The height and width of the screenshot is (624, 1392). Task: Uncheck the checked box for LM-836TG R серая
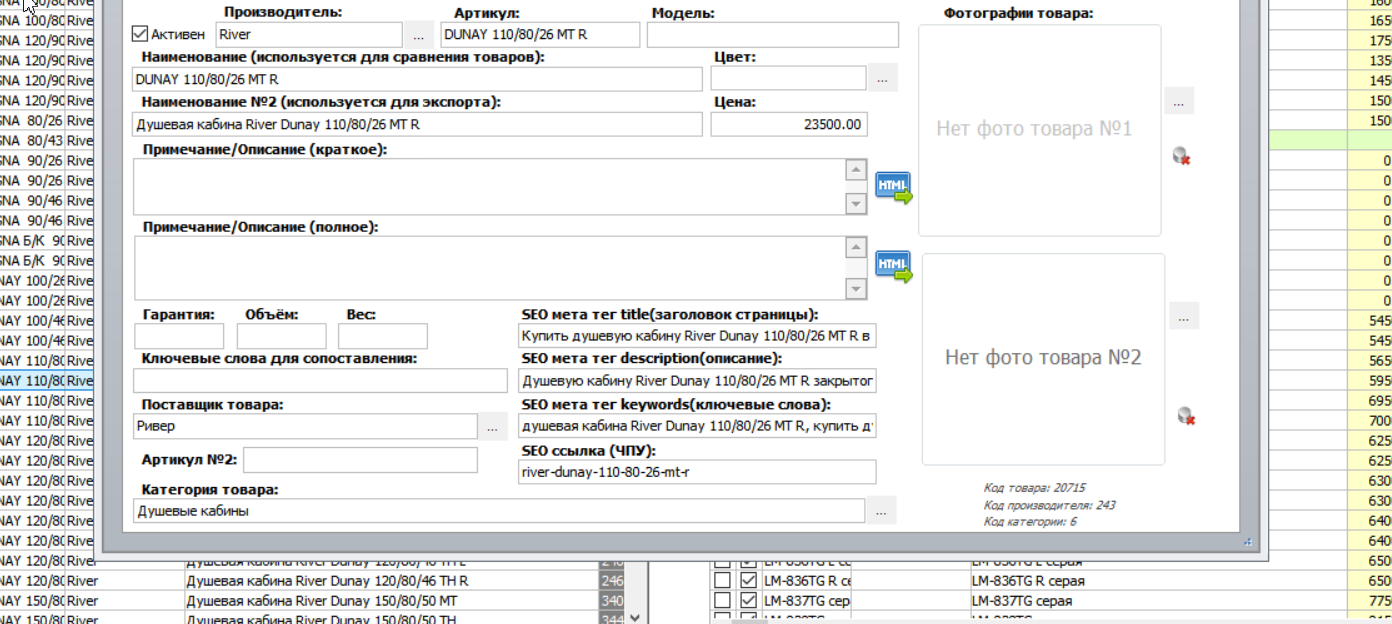pyautogui.click(x=748, y=581)
